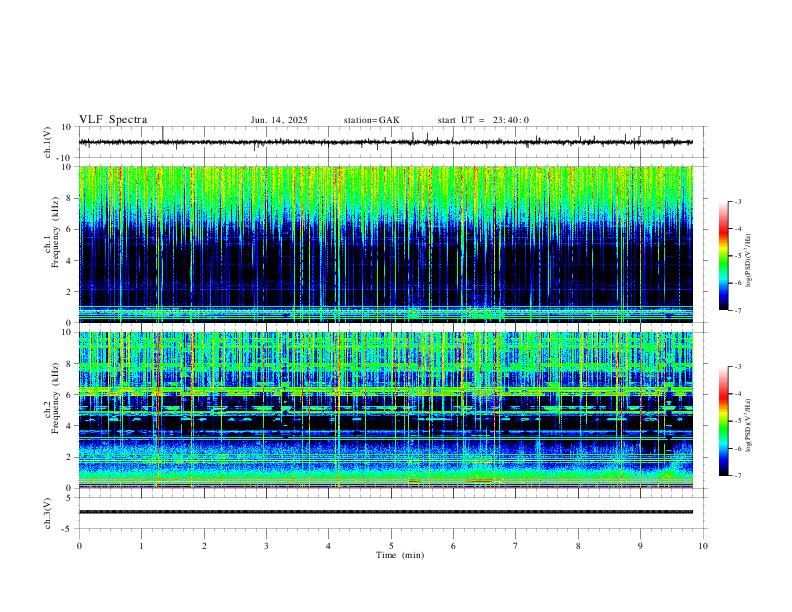Image resolution: width=792 pixels, height=612 pixels.
Task: Click the ch.2 "Frequency (kHz)" axis label
Action: pyautogui.click(x=55, y=398)
